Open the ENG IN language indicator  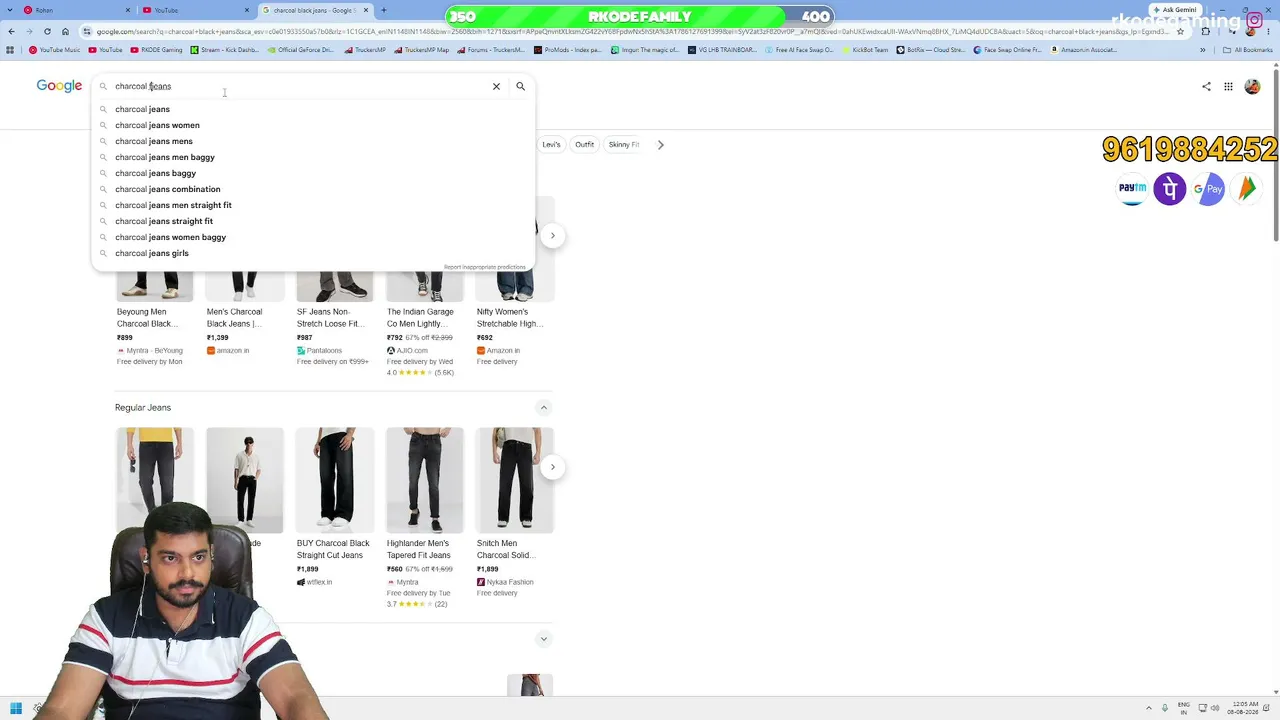1184,709
